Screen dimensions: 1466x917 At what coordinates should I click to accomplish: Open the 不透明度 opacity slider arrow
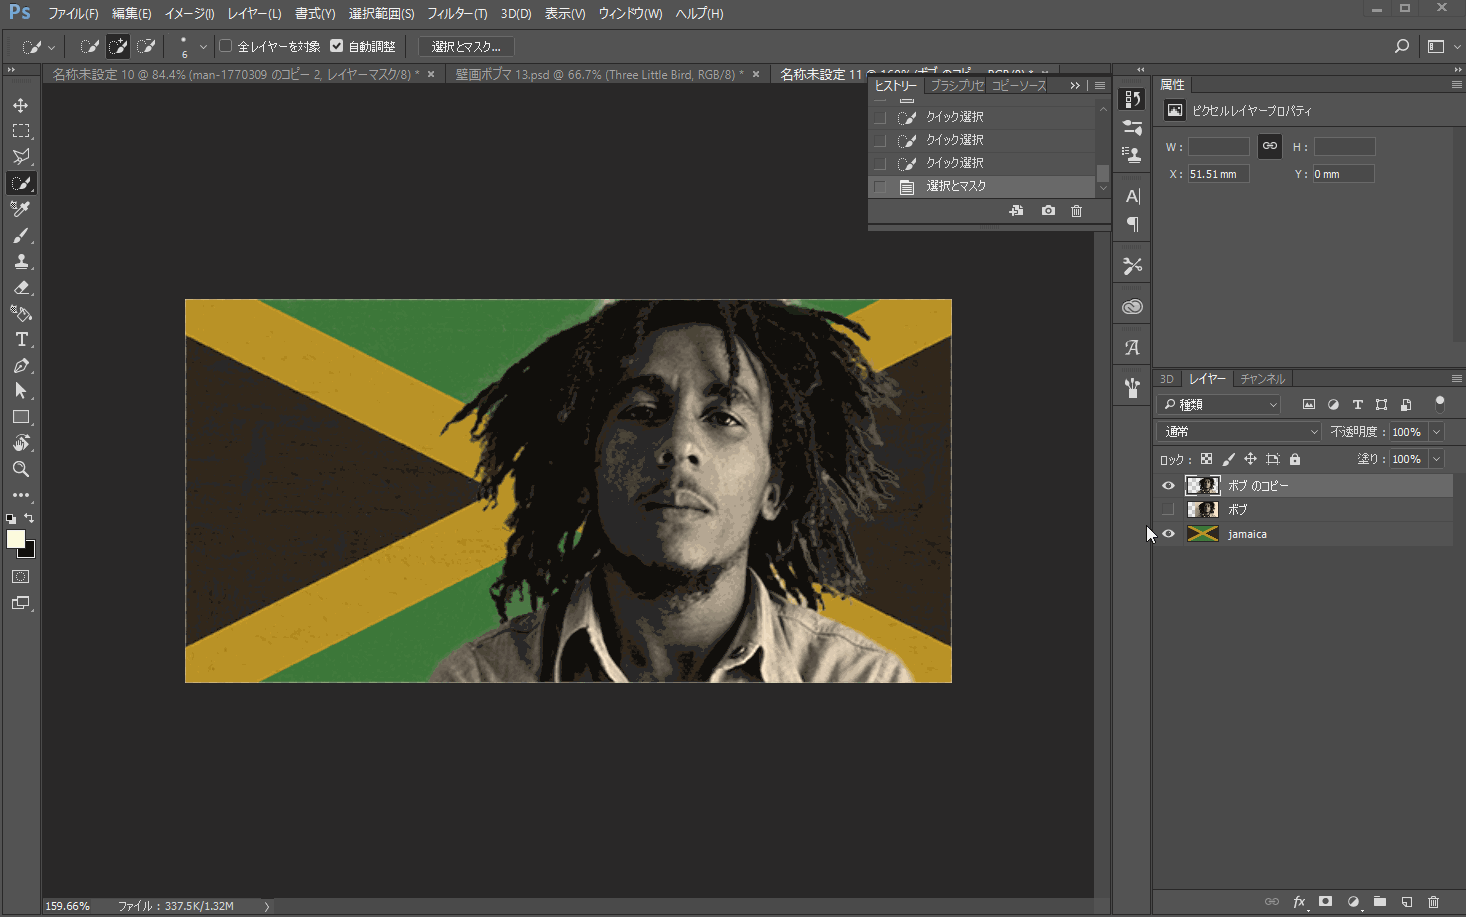(1437, 432)
